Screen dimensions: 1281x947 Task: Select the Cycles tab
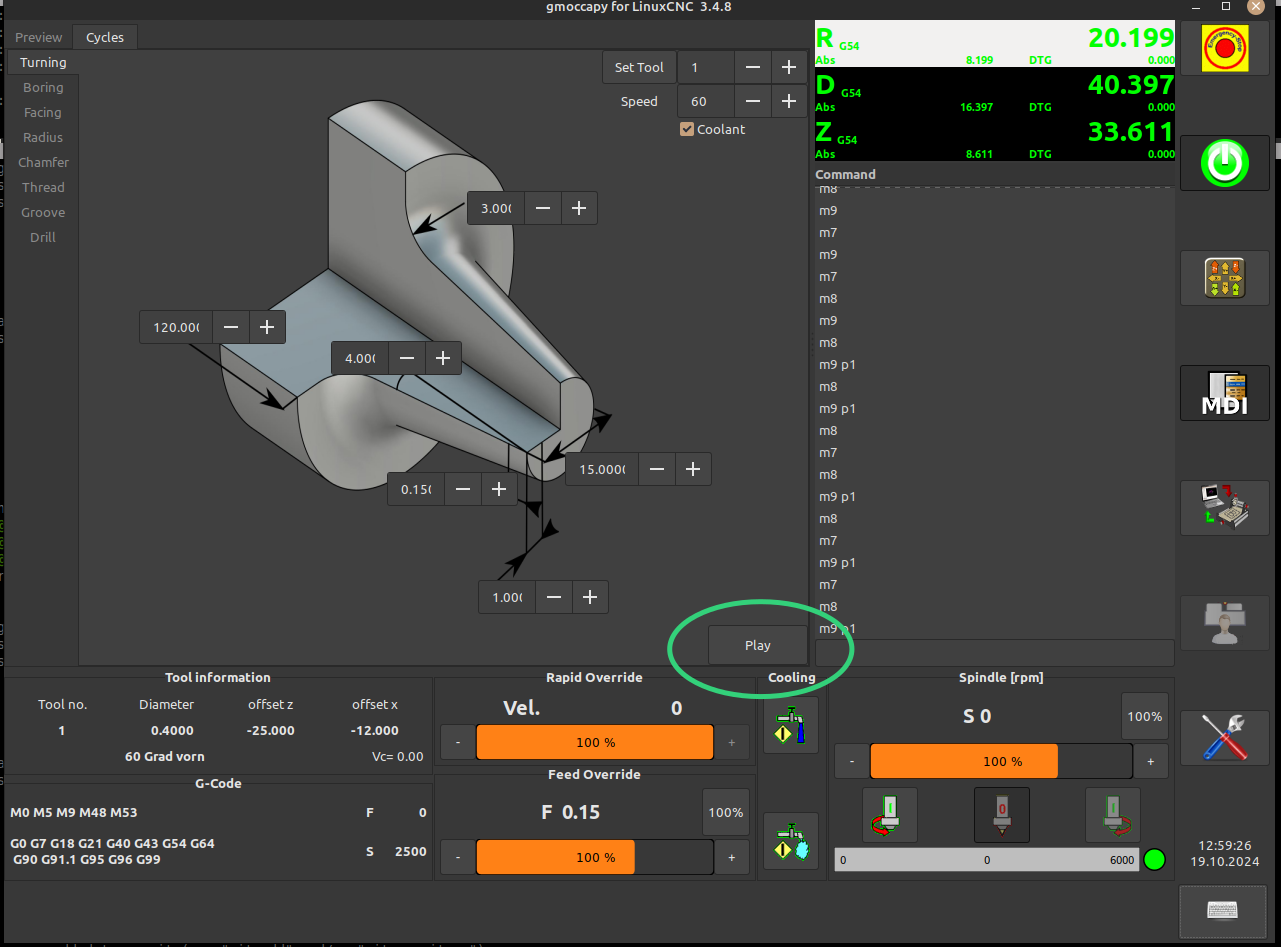point(105,37)
